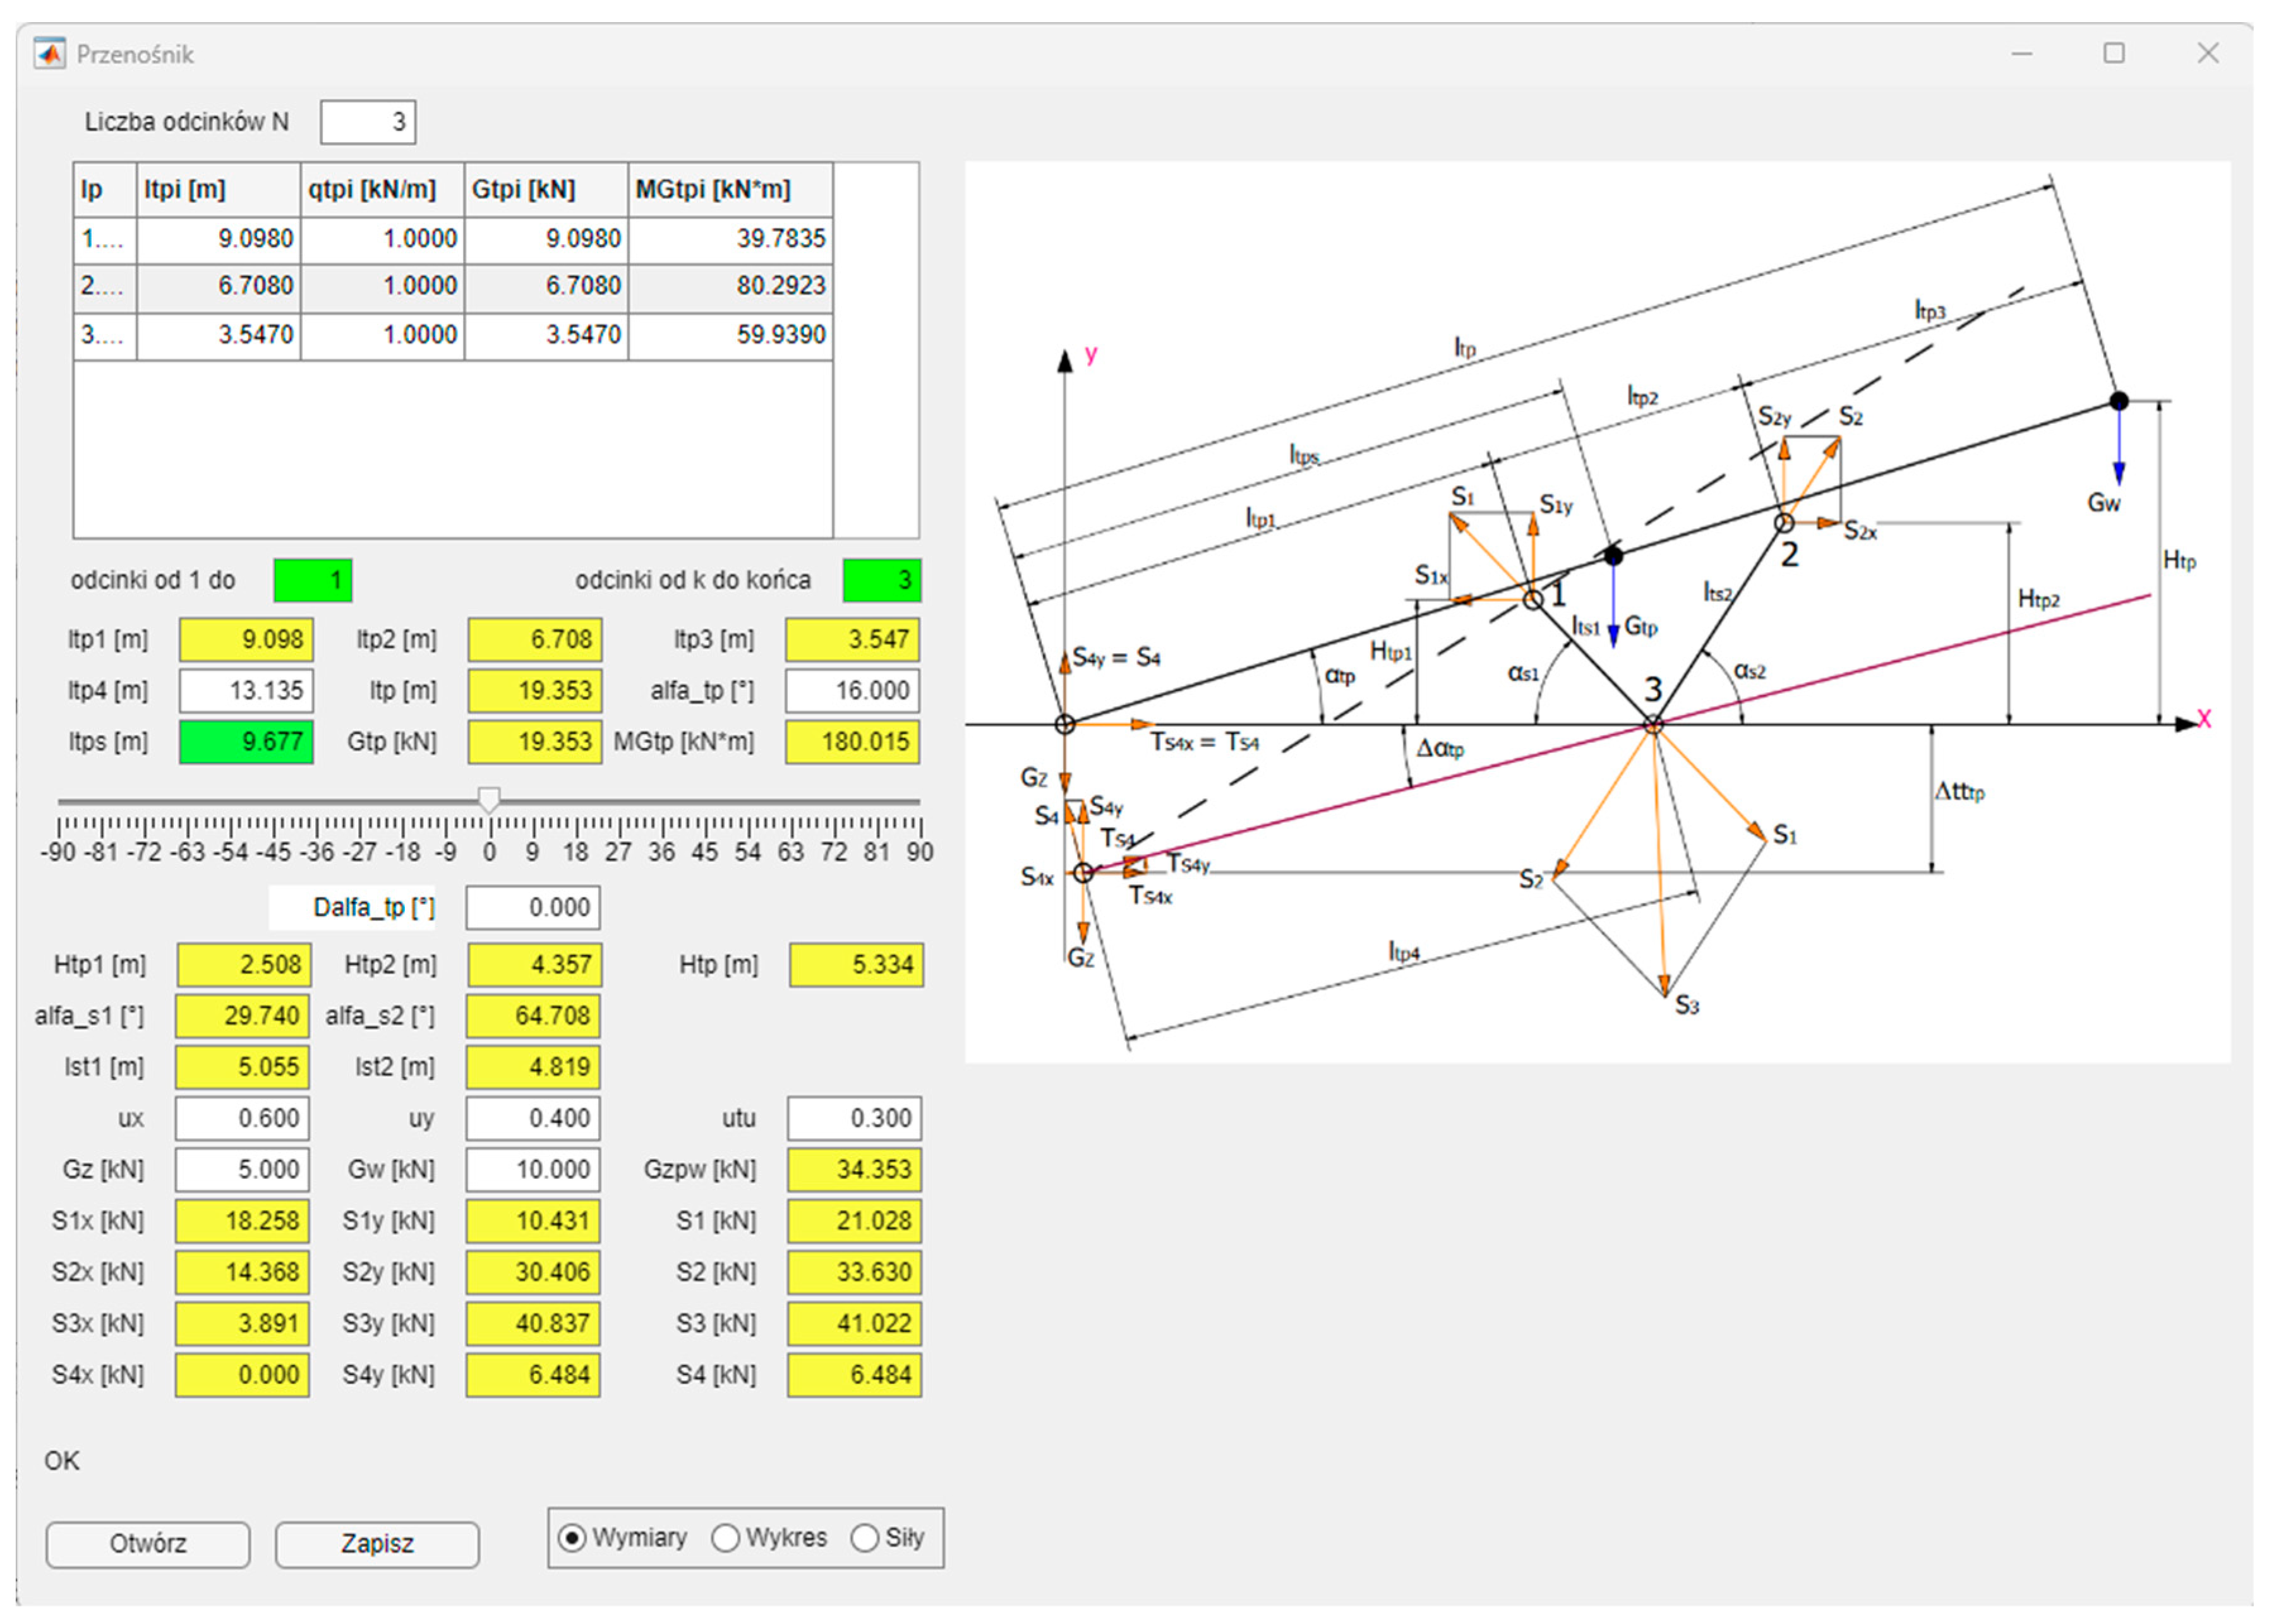The width and height of the screenshot is (2269, 1624).
Task: Click the MATLAB app icon in title bar
Action: pos(48,53)
